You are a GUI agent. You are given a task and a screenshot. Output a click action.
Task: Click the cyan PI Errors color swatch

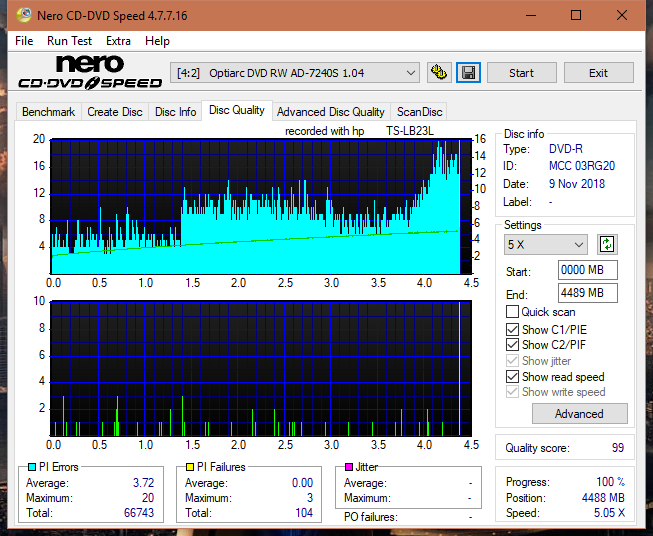click(x=32, y=467)
